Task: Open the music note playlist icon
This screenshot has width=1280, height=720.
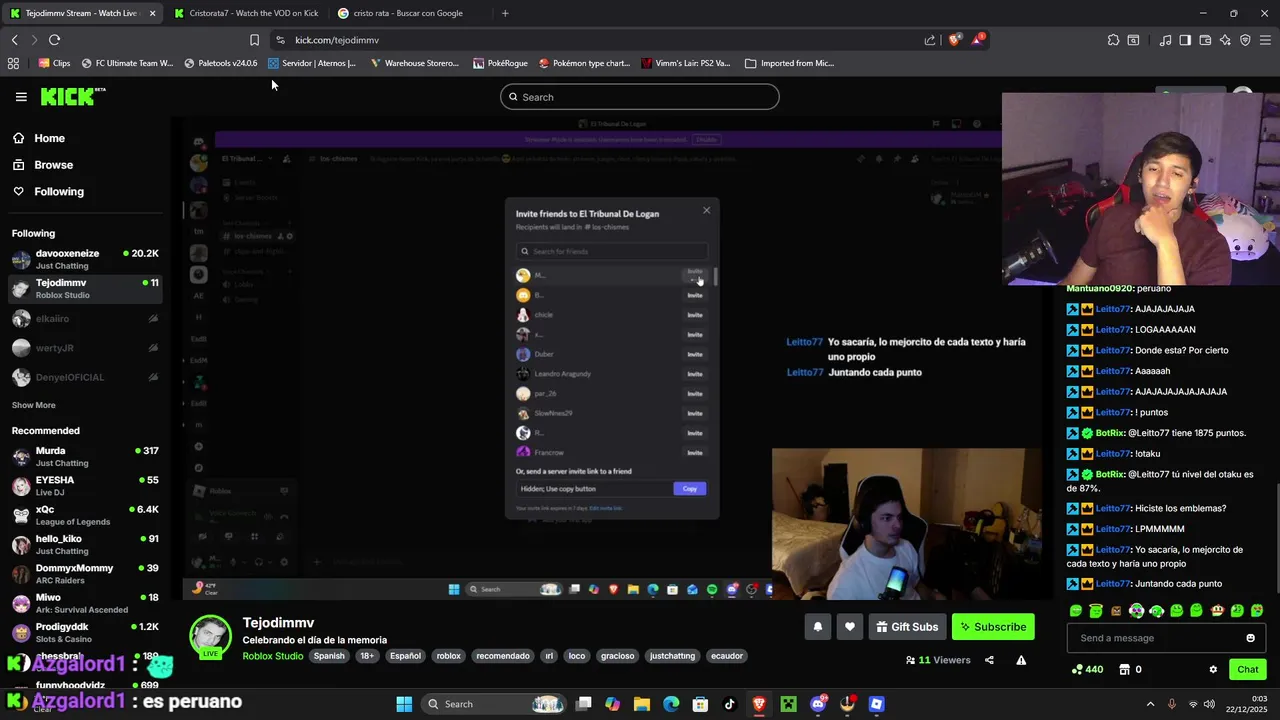Action: (1165, 40)
